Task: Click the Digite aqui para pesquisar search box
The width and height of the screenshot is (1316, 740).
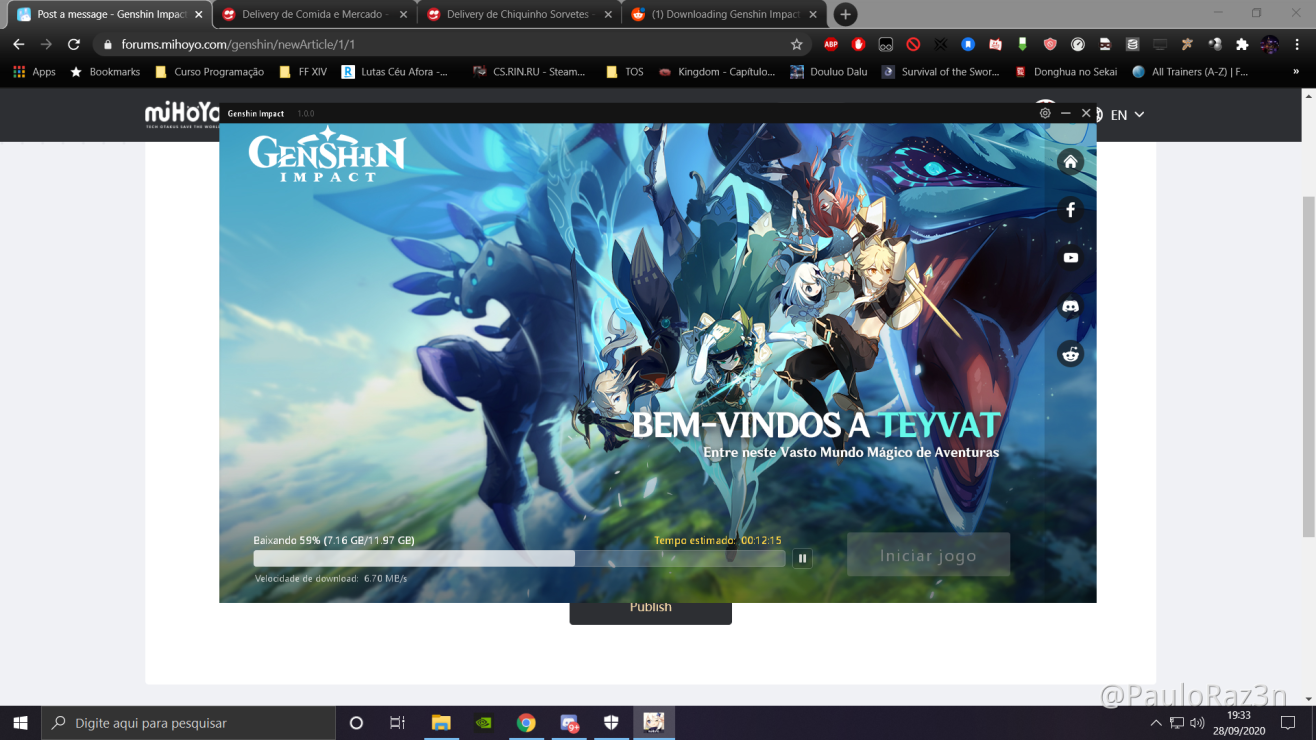Action: (x=189, y=722)
